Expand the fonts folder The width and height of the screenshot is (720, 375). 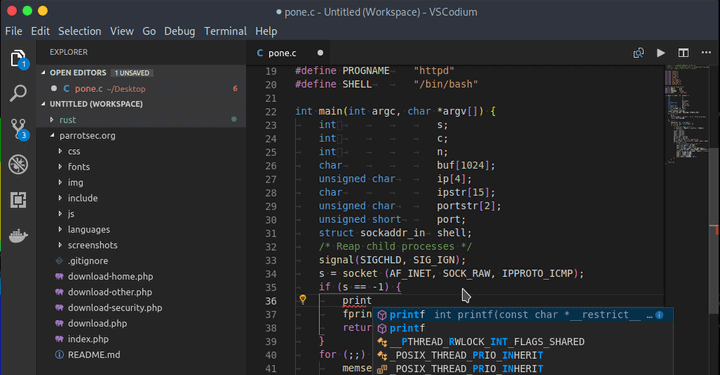[x=60, y=167]
